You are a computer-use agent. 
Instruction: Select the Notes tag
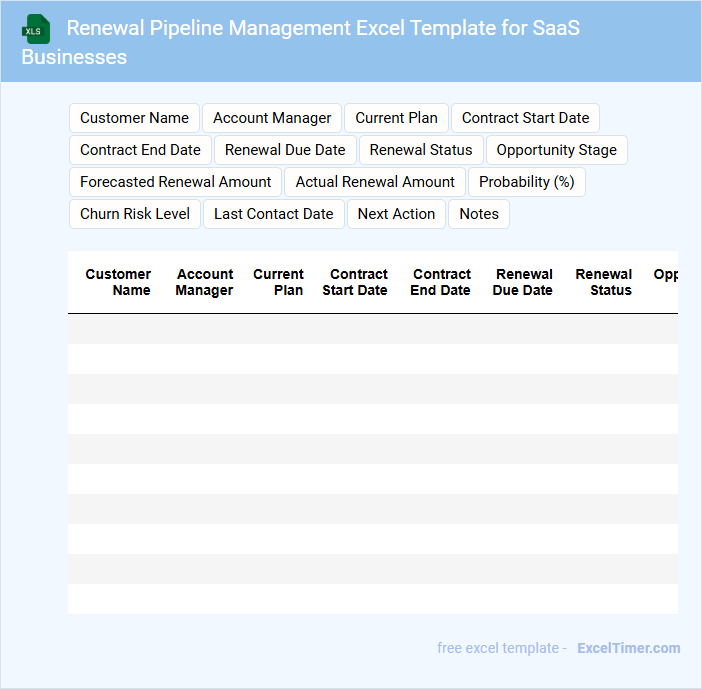coord(479,214)
